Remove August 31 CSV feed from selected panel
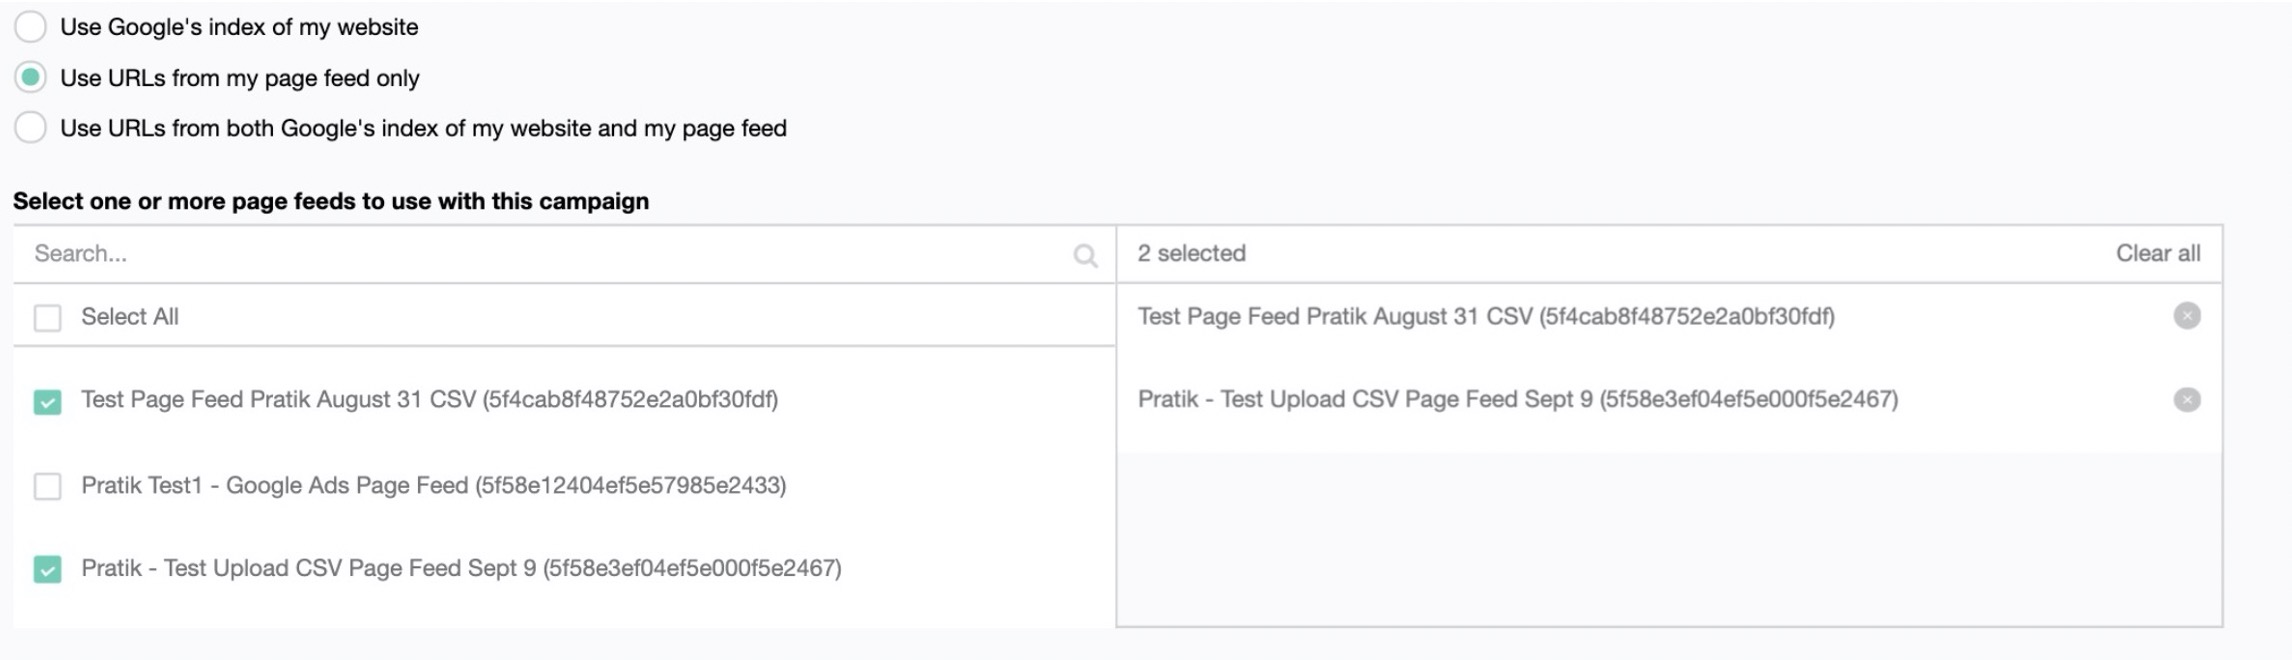The width and height of the screenshot is (2292, 660). click(2187, 316)
